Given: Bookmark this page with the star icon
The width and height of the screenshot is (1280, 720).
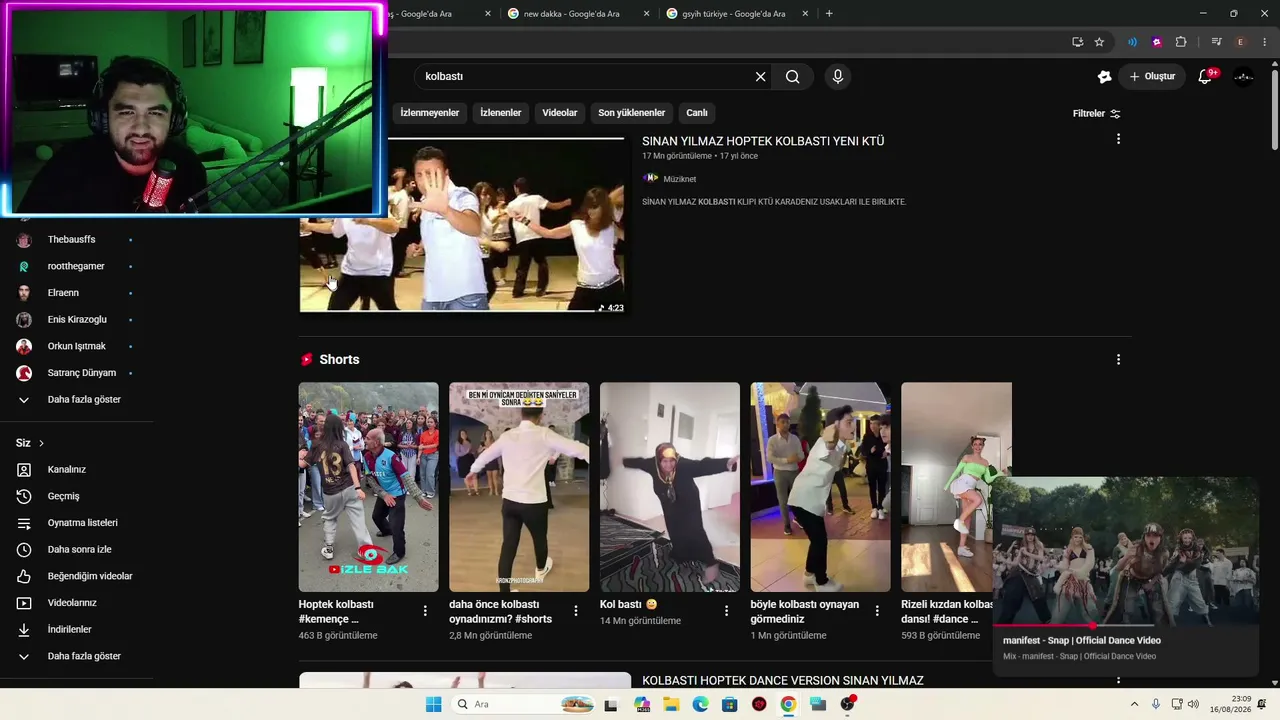Looking at the screenshot, I should tap(1099, 42).
